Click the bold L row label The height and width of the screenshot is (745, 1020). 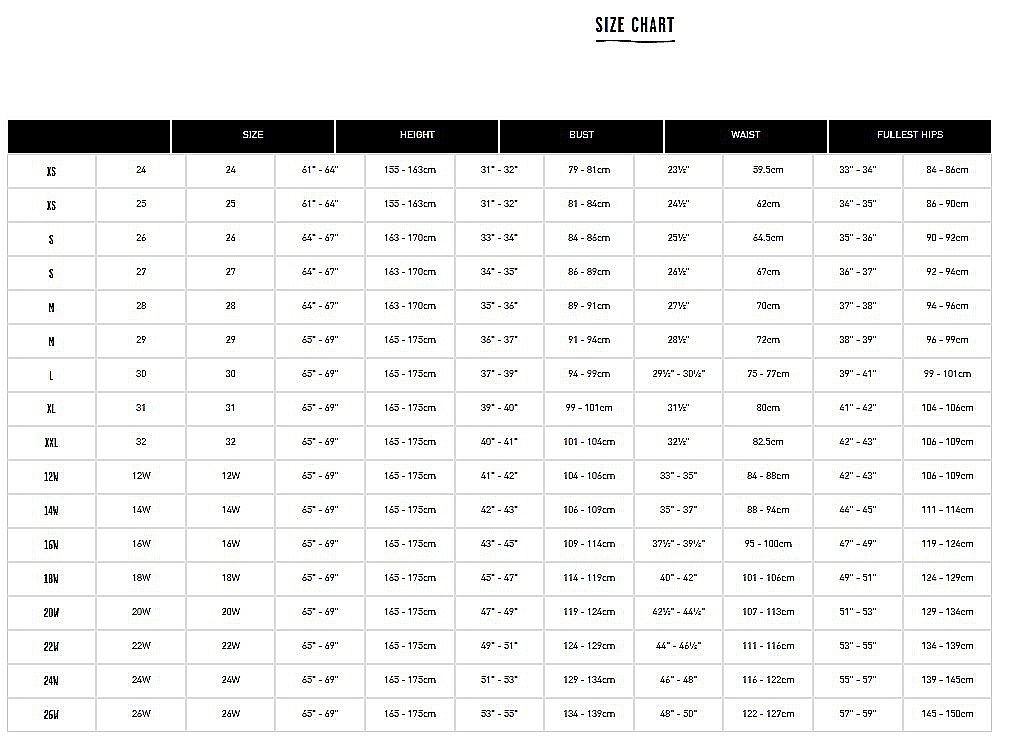51,375
